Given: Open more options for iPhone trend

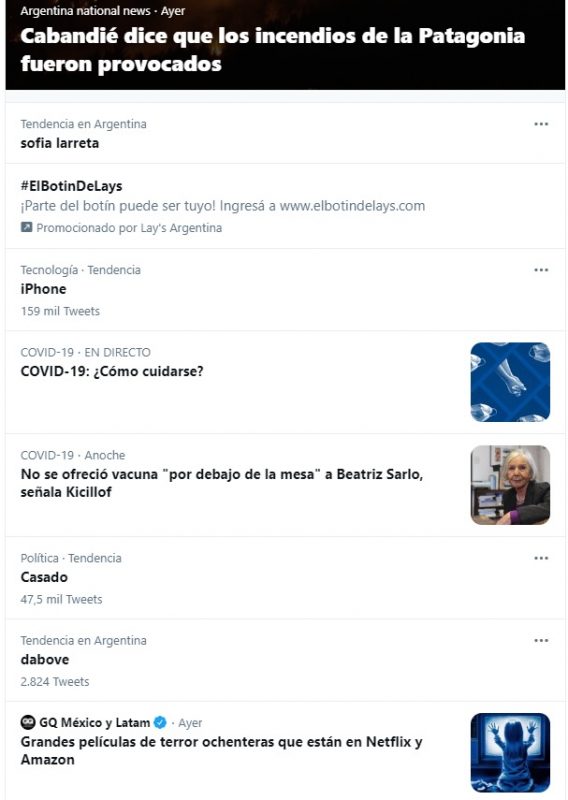Looking at the screenshot, I should click(541, 270).
